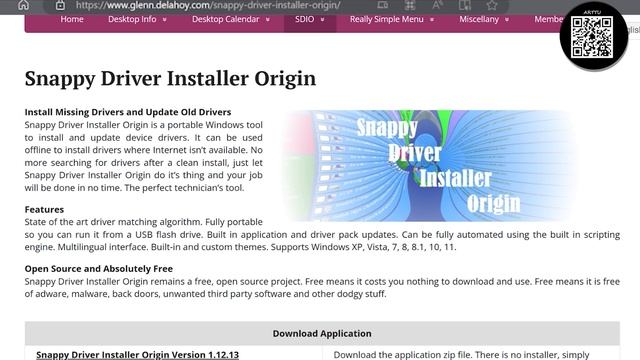Expand the Really Simple Menu dropdown arrow
Viewport: 640px width, 360px height.
pyautogui.click(x=432, y=20)
